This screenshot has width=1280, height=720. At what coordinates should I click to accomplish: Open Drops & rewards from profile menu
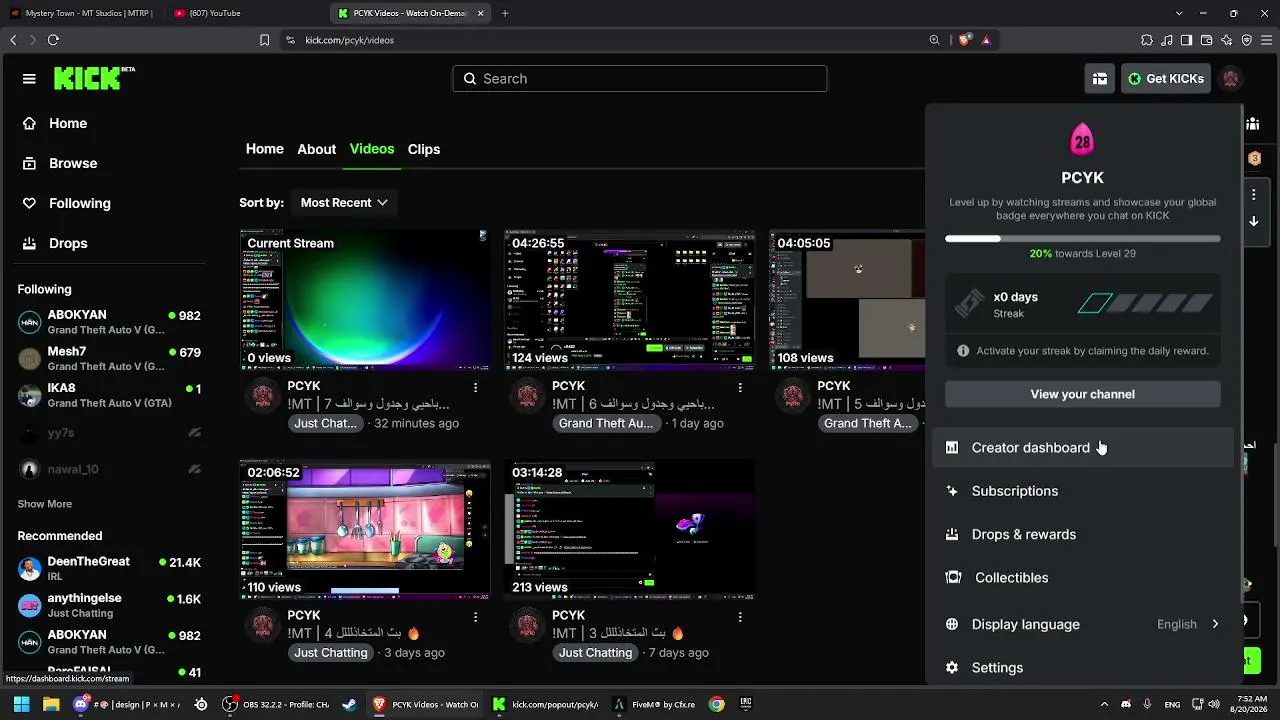point(1083,534)
